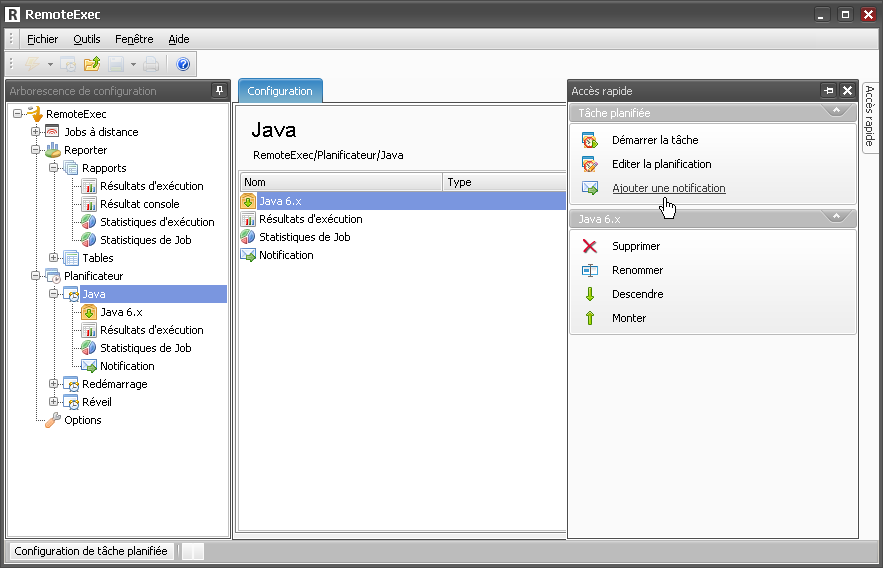883x568 pixels.
Task: Click the RemoteExec root icon in tree
Action: (35, 114)
